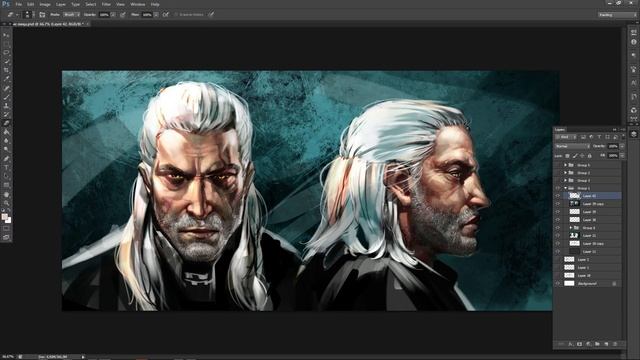Expand Group 5 in Layers panel

[565, 165]
